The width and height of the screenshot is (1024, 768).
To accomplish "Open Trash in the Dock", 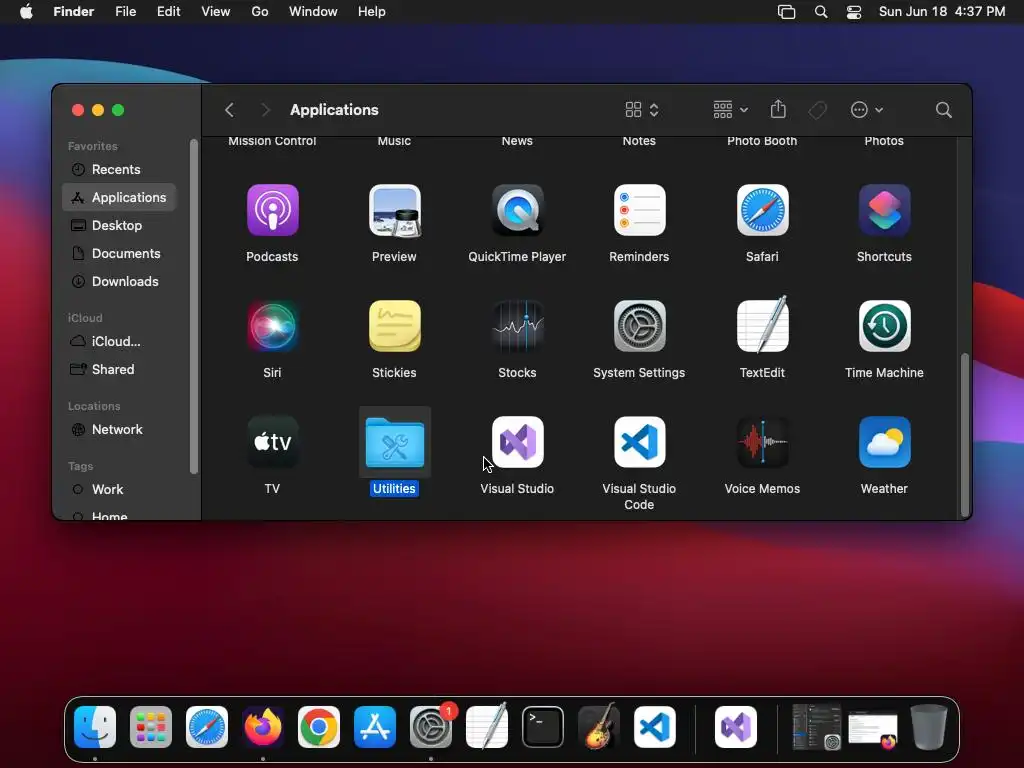I will (x=929, y=727).
